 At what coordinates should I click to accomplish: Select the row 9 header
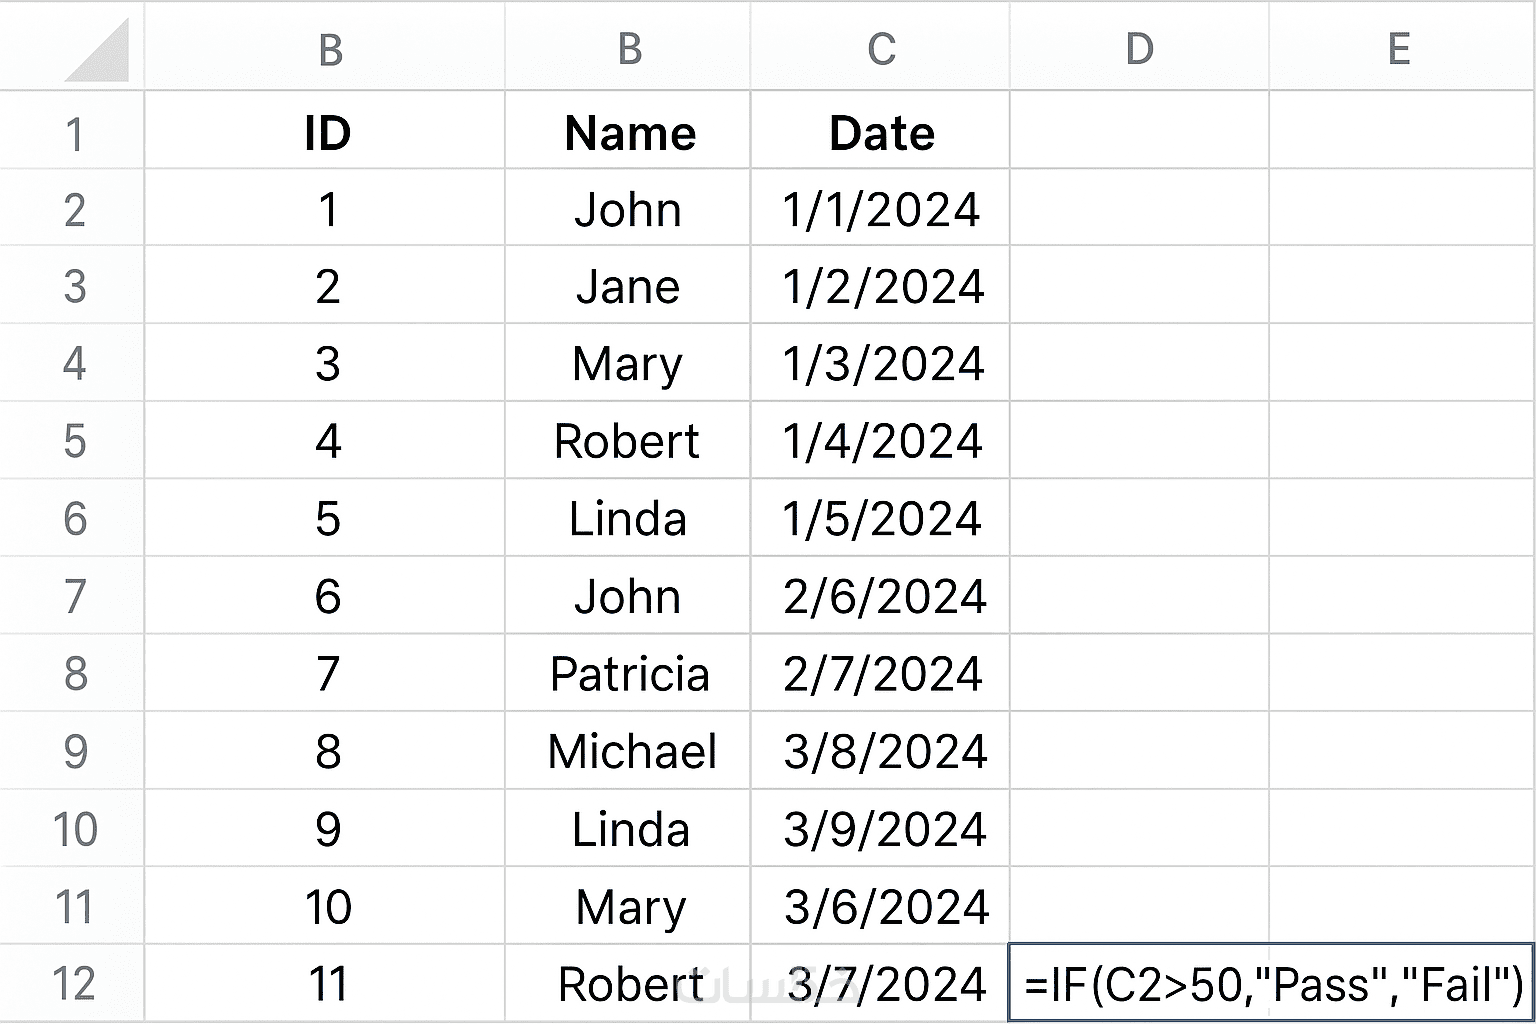point(73,752)
